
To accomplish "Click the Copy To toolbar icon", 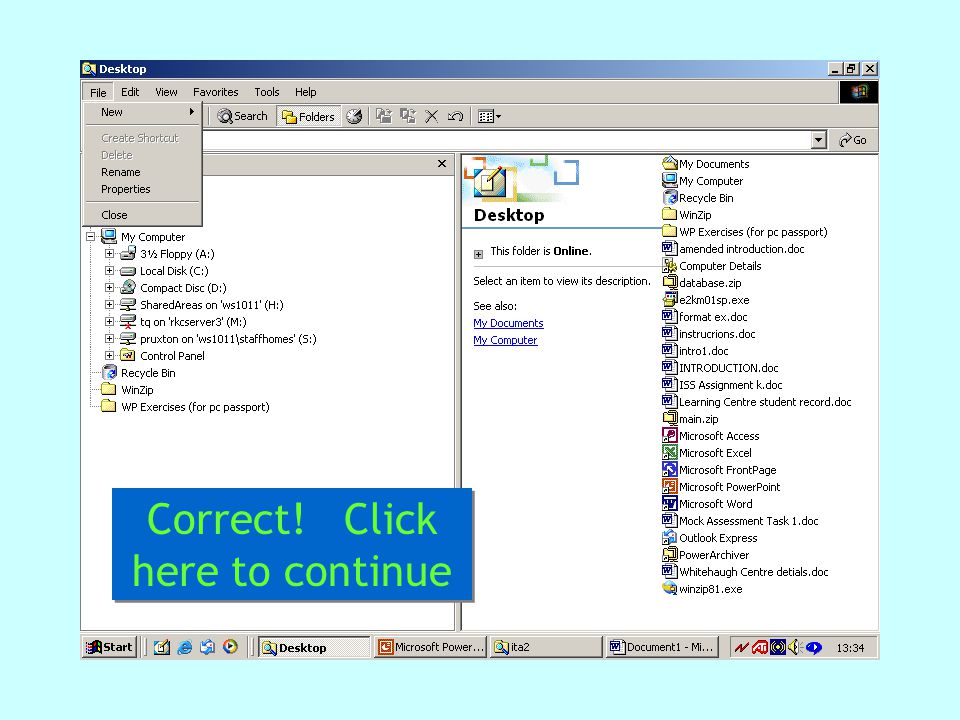I will tap(408, 116).
